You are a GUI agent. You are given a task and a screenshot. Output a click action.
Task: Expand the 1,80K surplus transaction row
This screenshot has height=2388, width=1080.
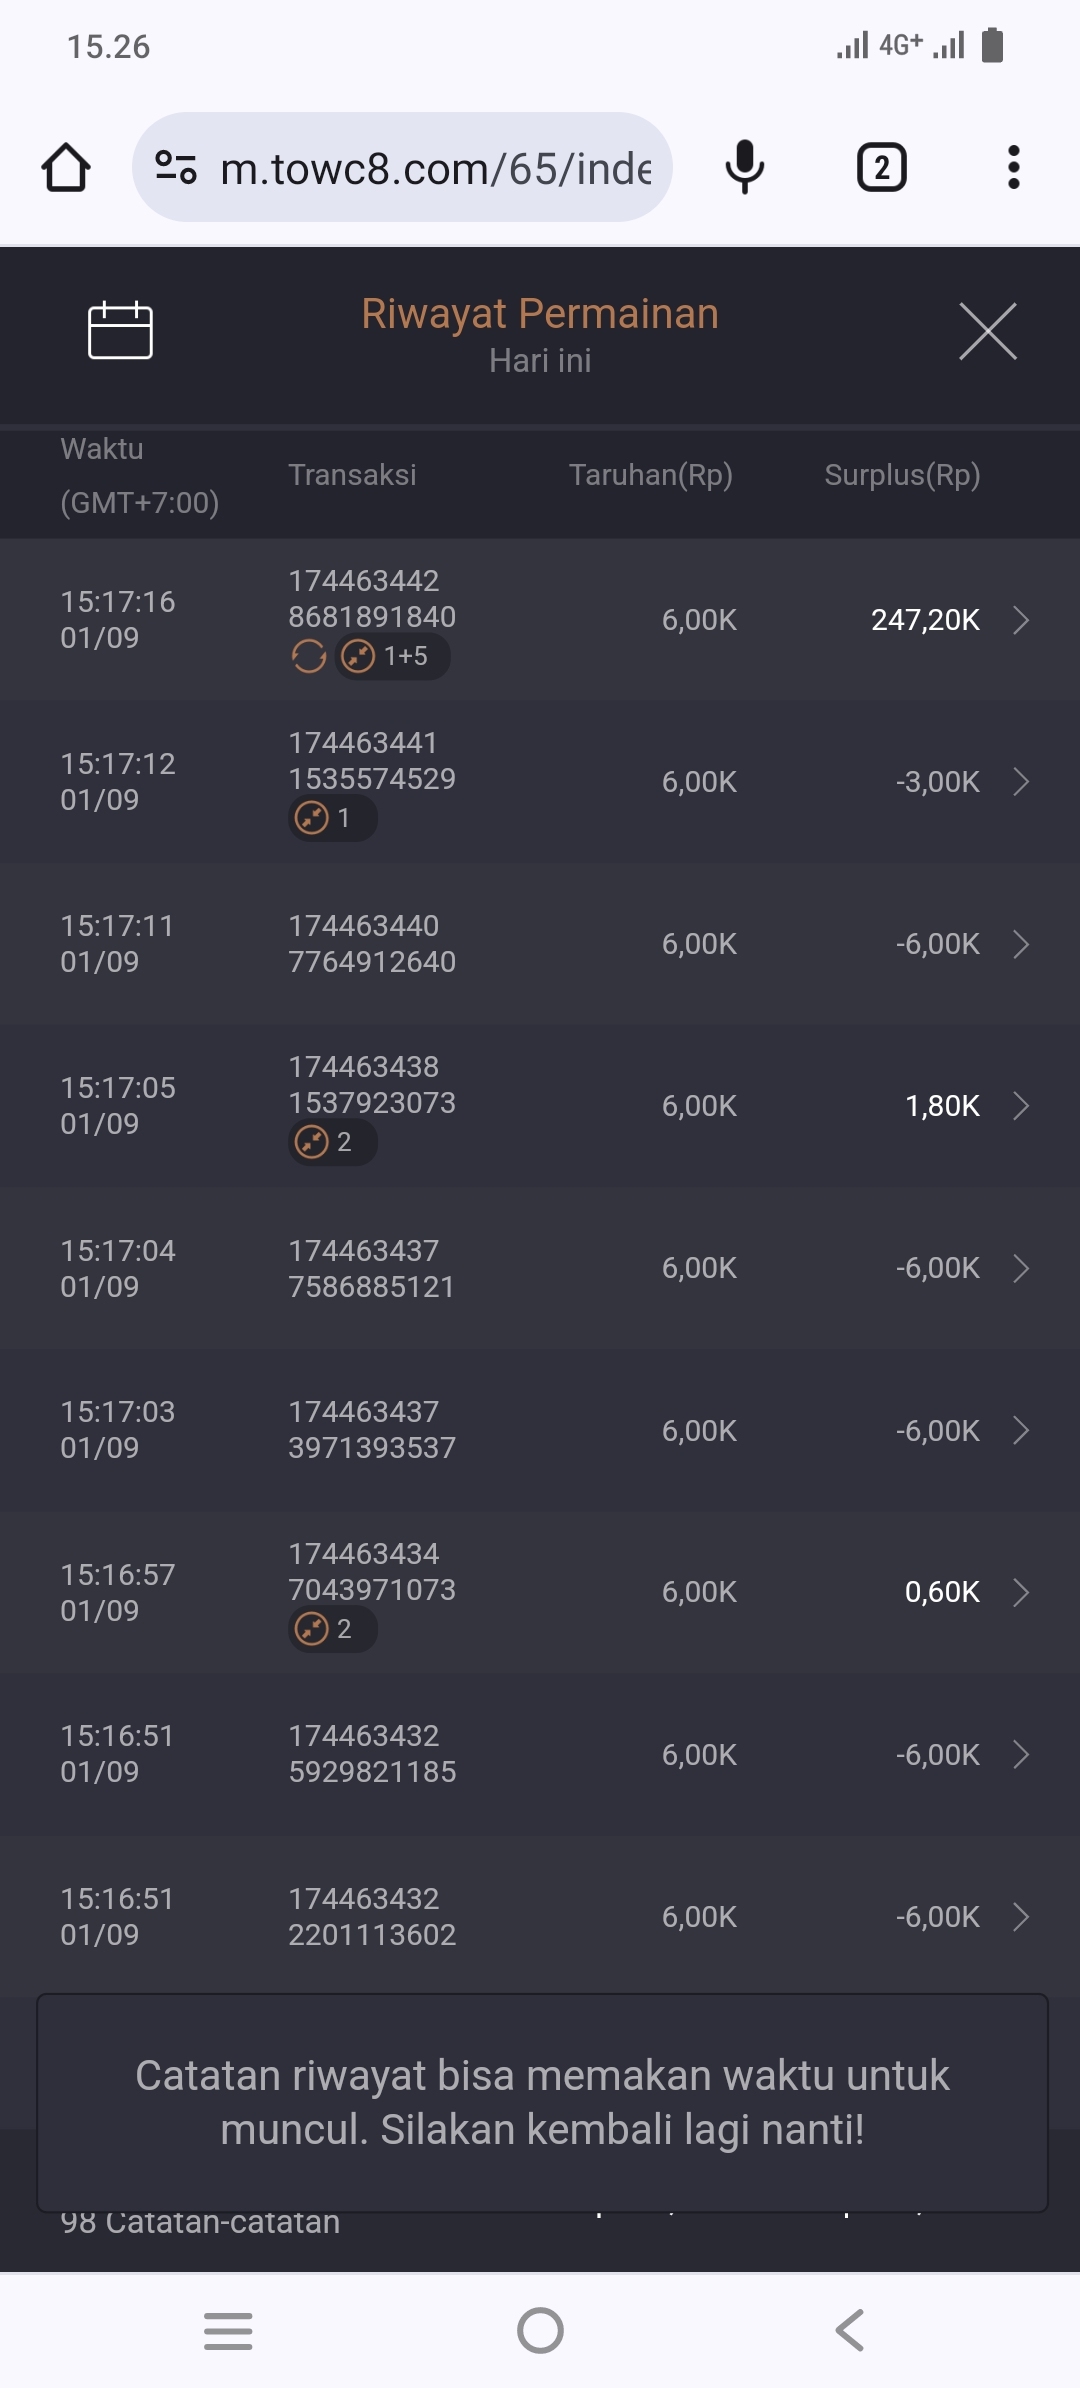click(x=1020, y=1106)
